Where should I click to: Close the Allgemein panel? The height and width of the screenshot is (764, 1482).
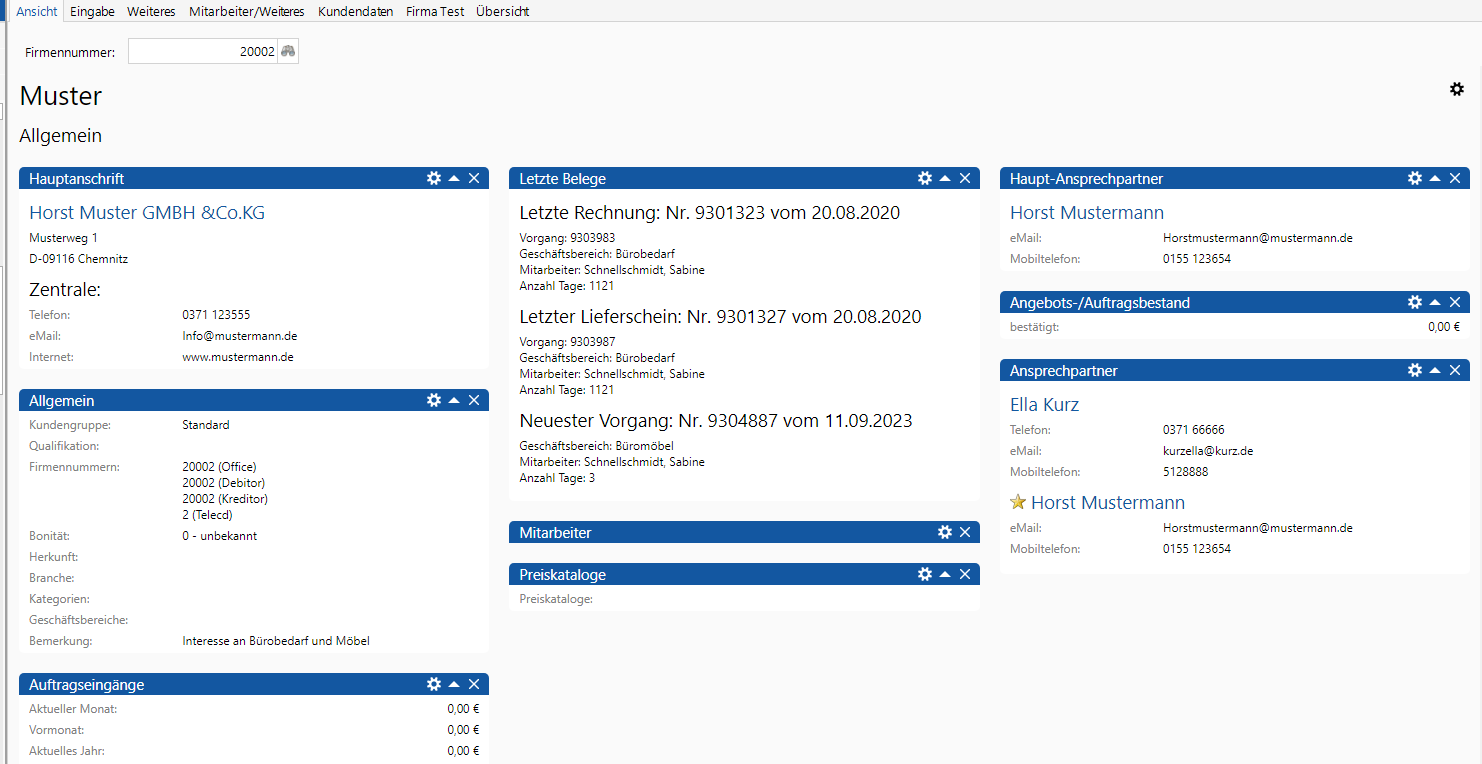474,400
